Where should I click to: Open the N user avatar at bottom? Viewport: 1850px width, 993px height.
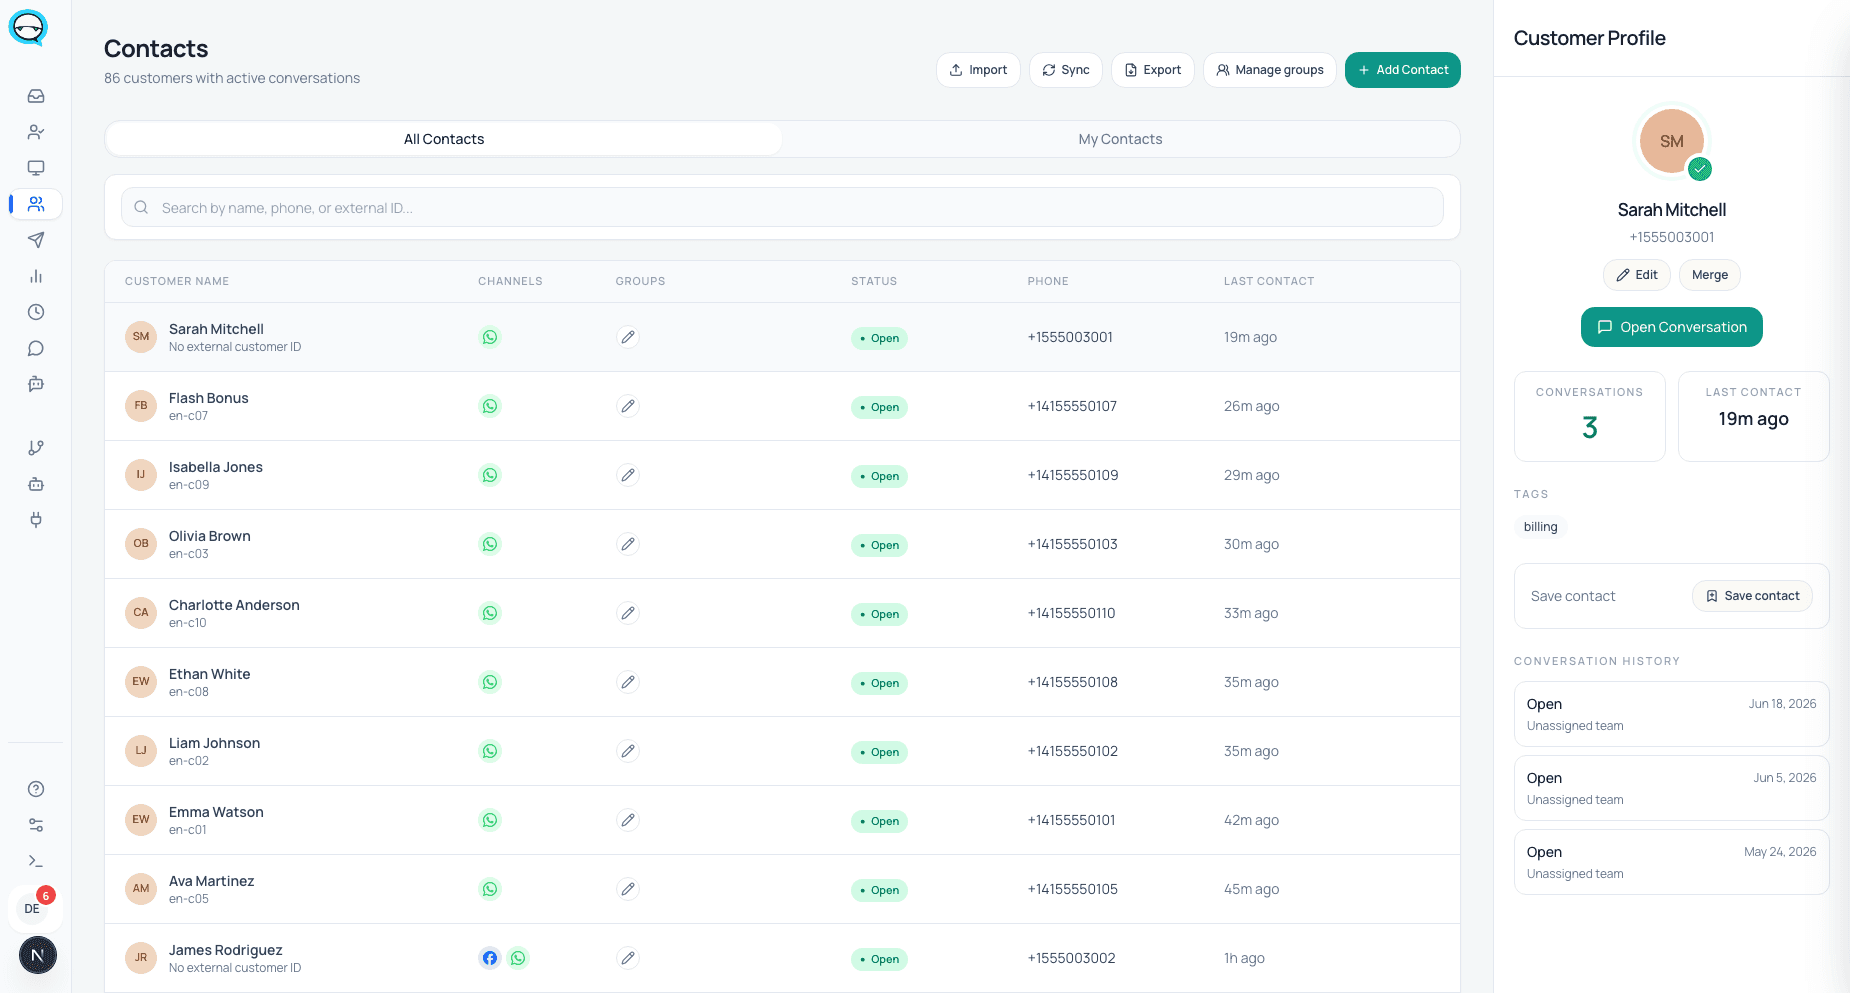click(x=38, y=955)
